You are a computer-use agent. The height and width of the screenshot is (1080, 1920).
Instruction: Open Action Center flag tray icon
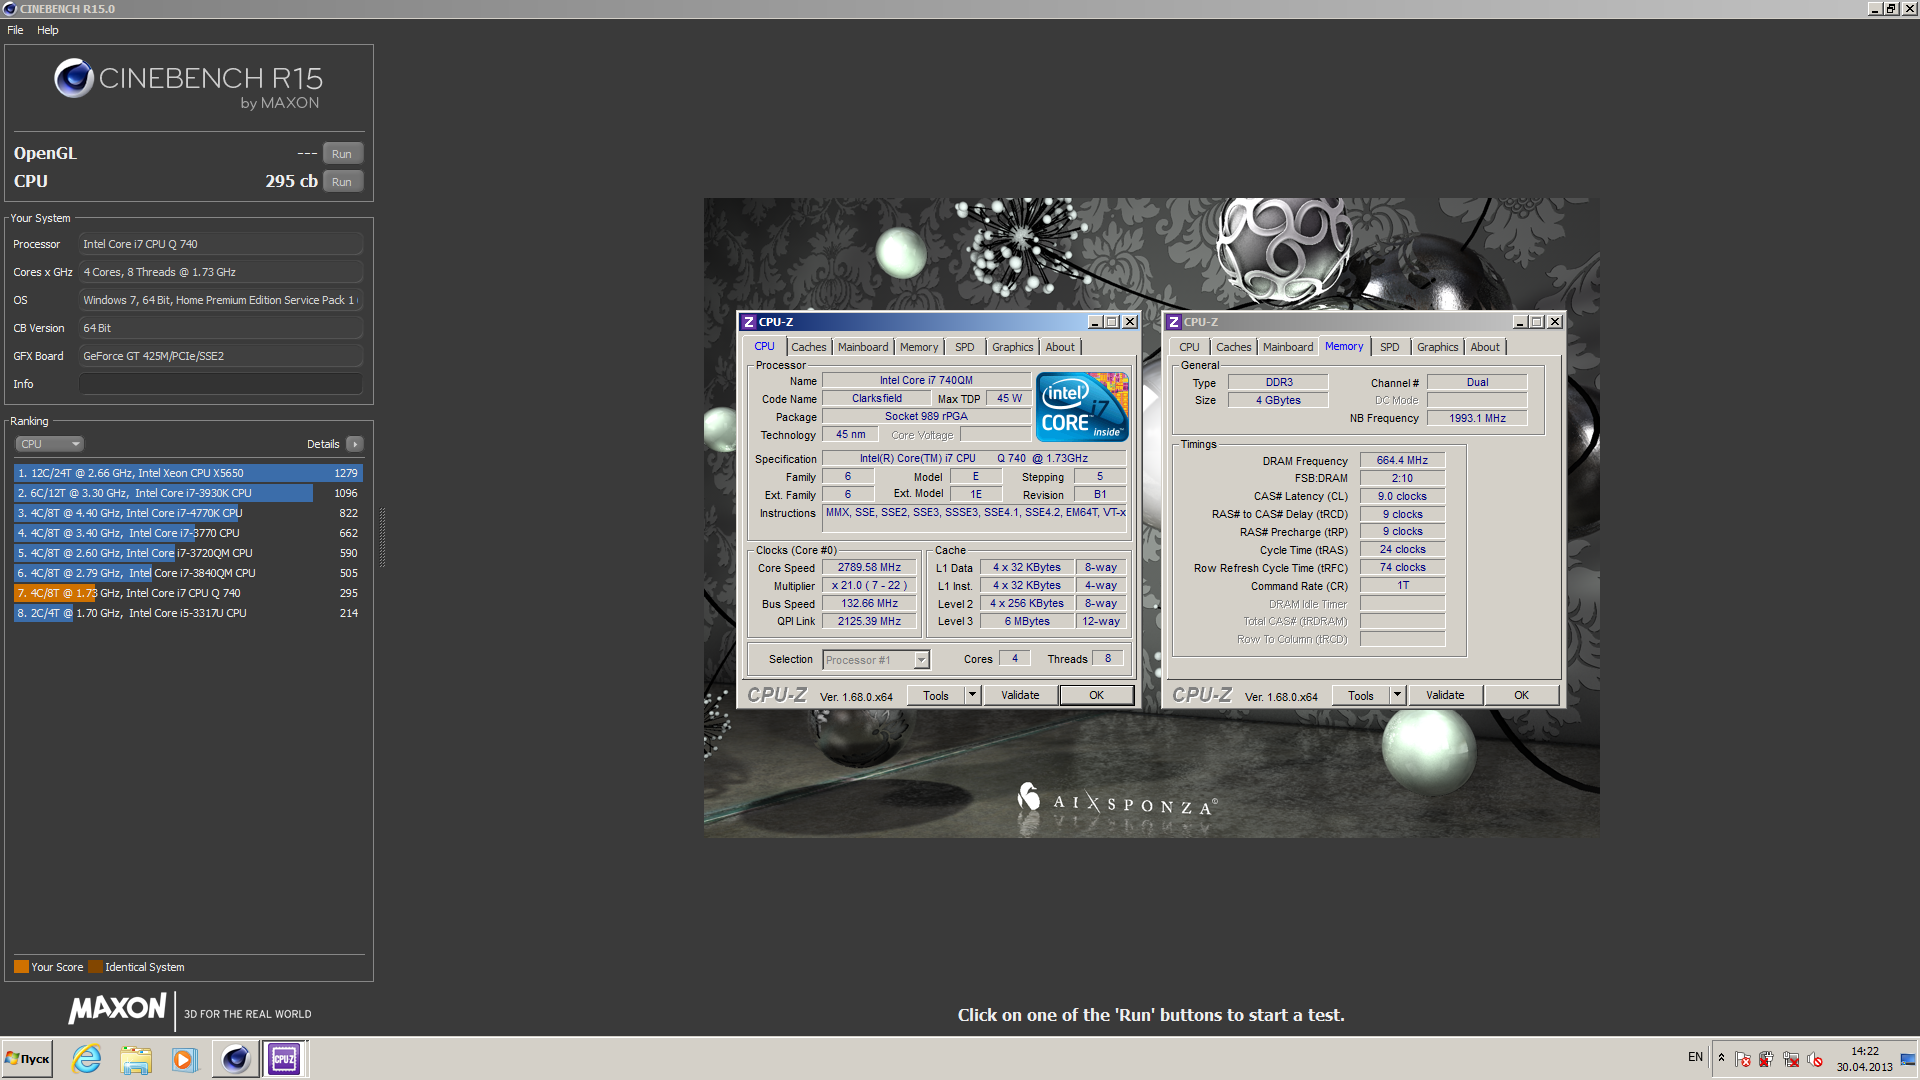[x=1743, y=1059]
